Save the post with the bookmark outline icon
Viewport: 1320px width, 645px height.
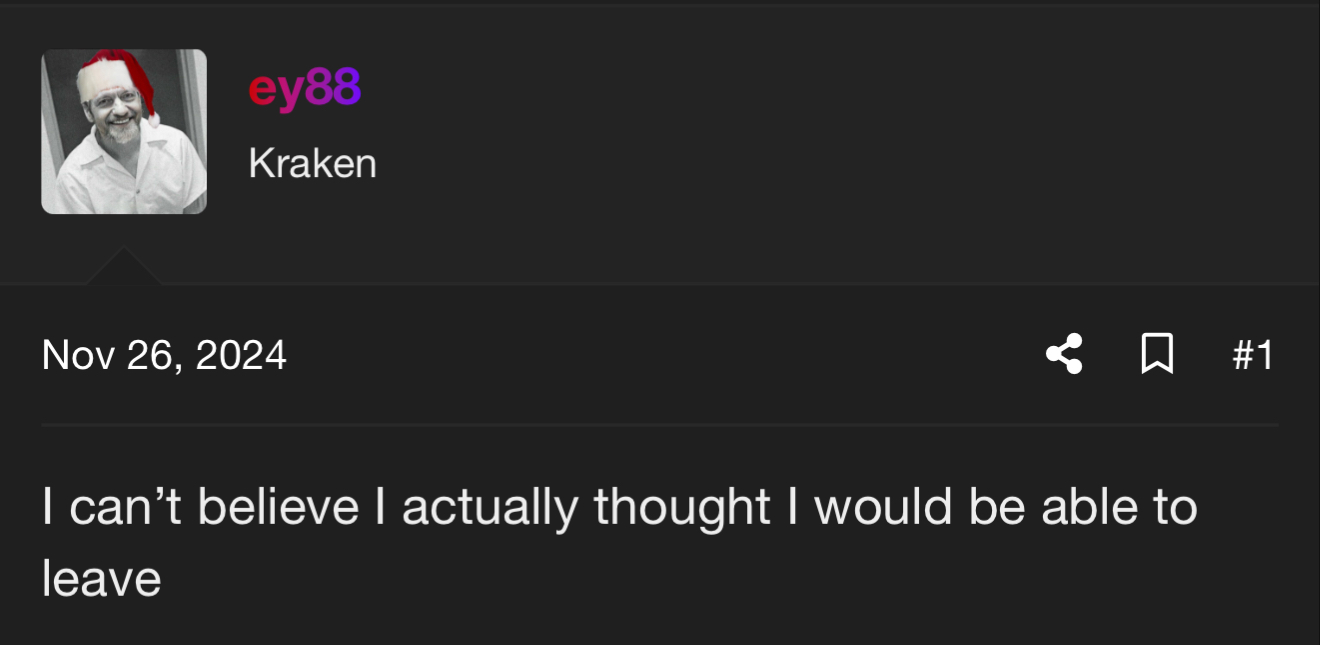pyautogui.click(x=1157, y=355)
